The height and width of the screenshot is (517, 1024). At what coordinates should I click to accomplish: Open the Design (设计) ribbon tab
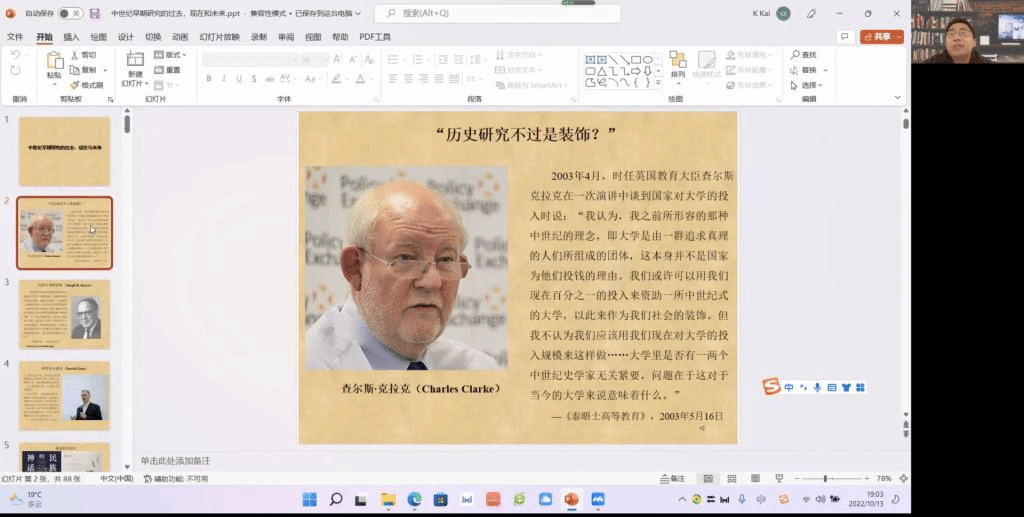pos(125,37)
